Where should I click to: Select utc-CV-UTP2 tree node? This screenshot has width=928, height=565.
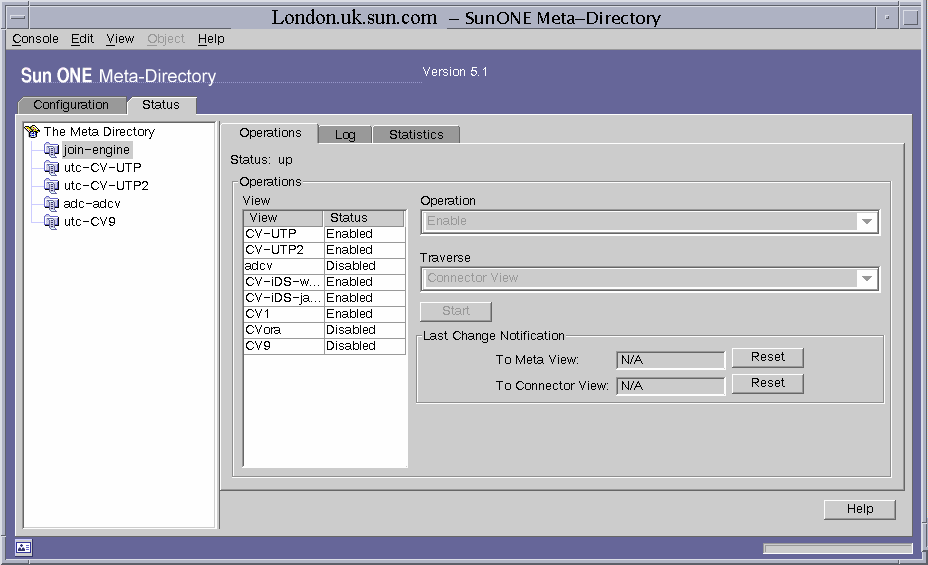[x=106, y=186]
